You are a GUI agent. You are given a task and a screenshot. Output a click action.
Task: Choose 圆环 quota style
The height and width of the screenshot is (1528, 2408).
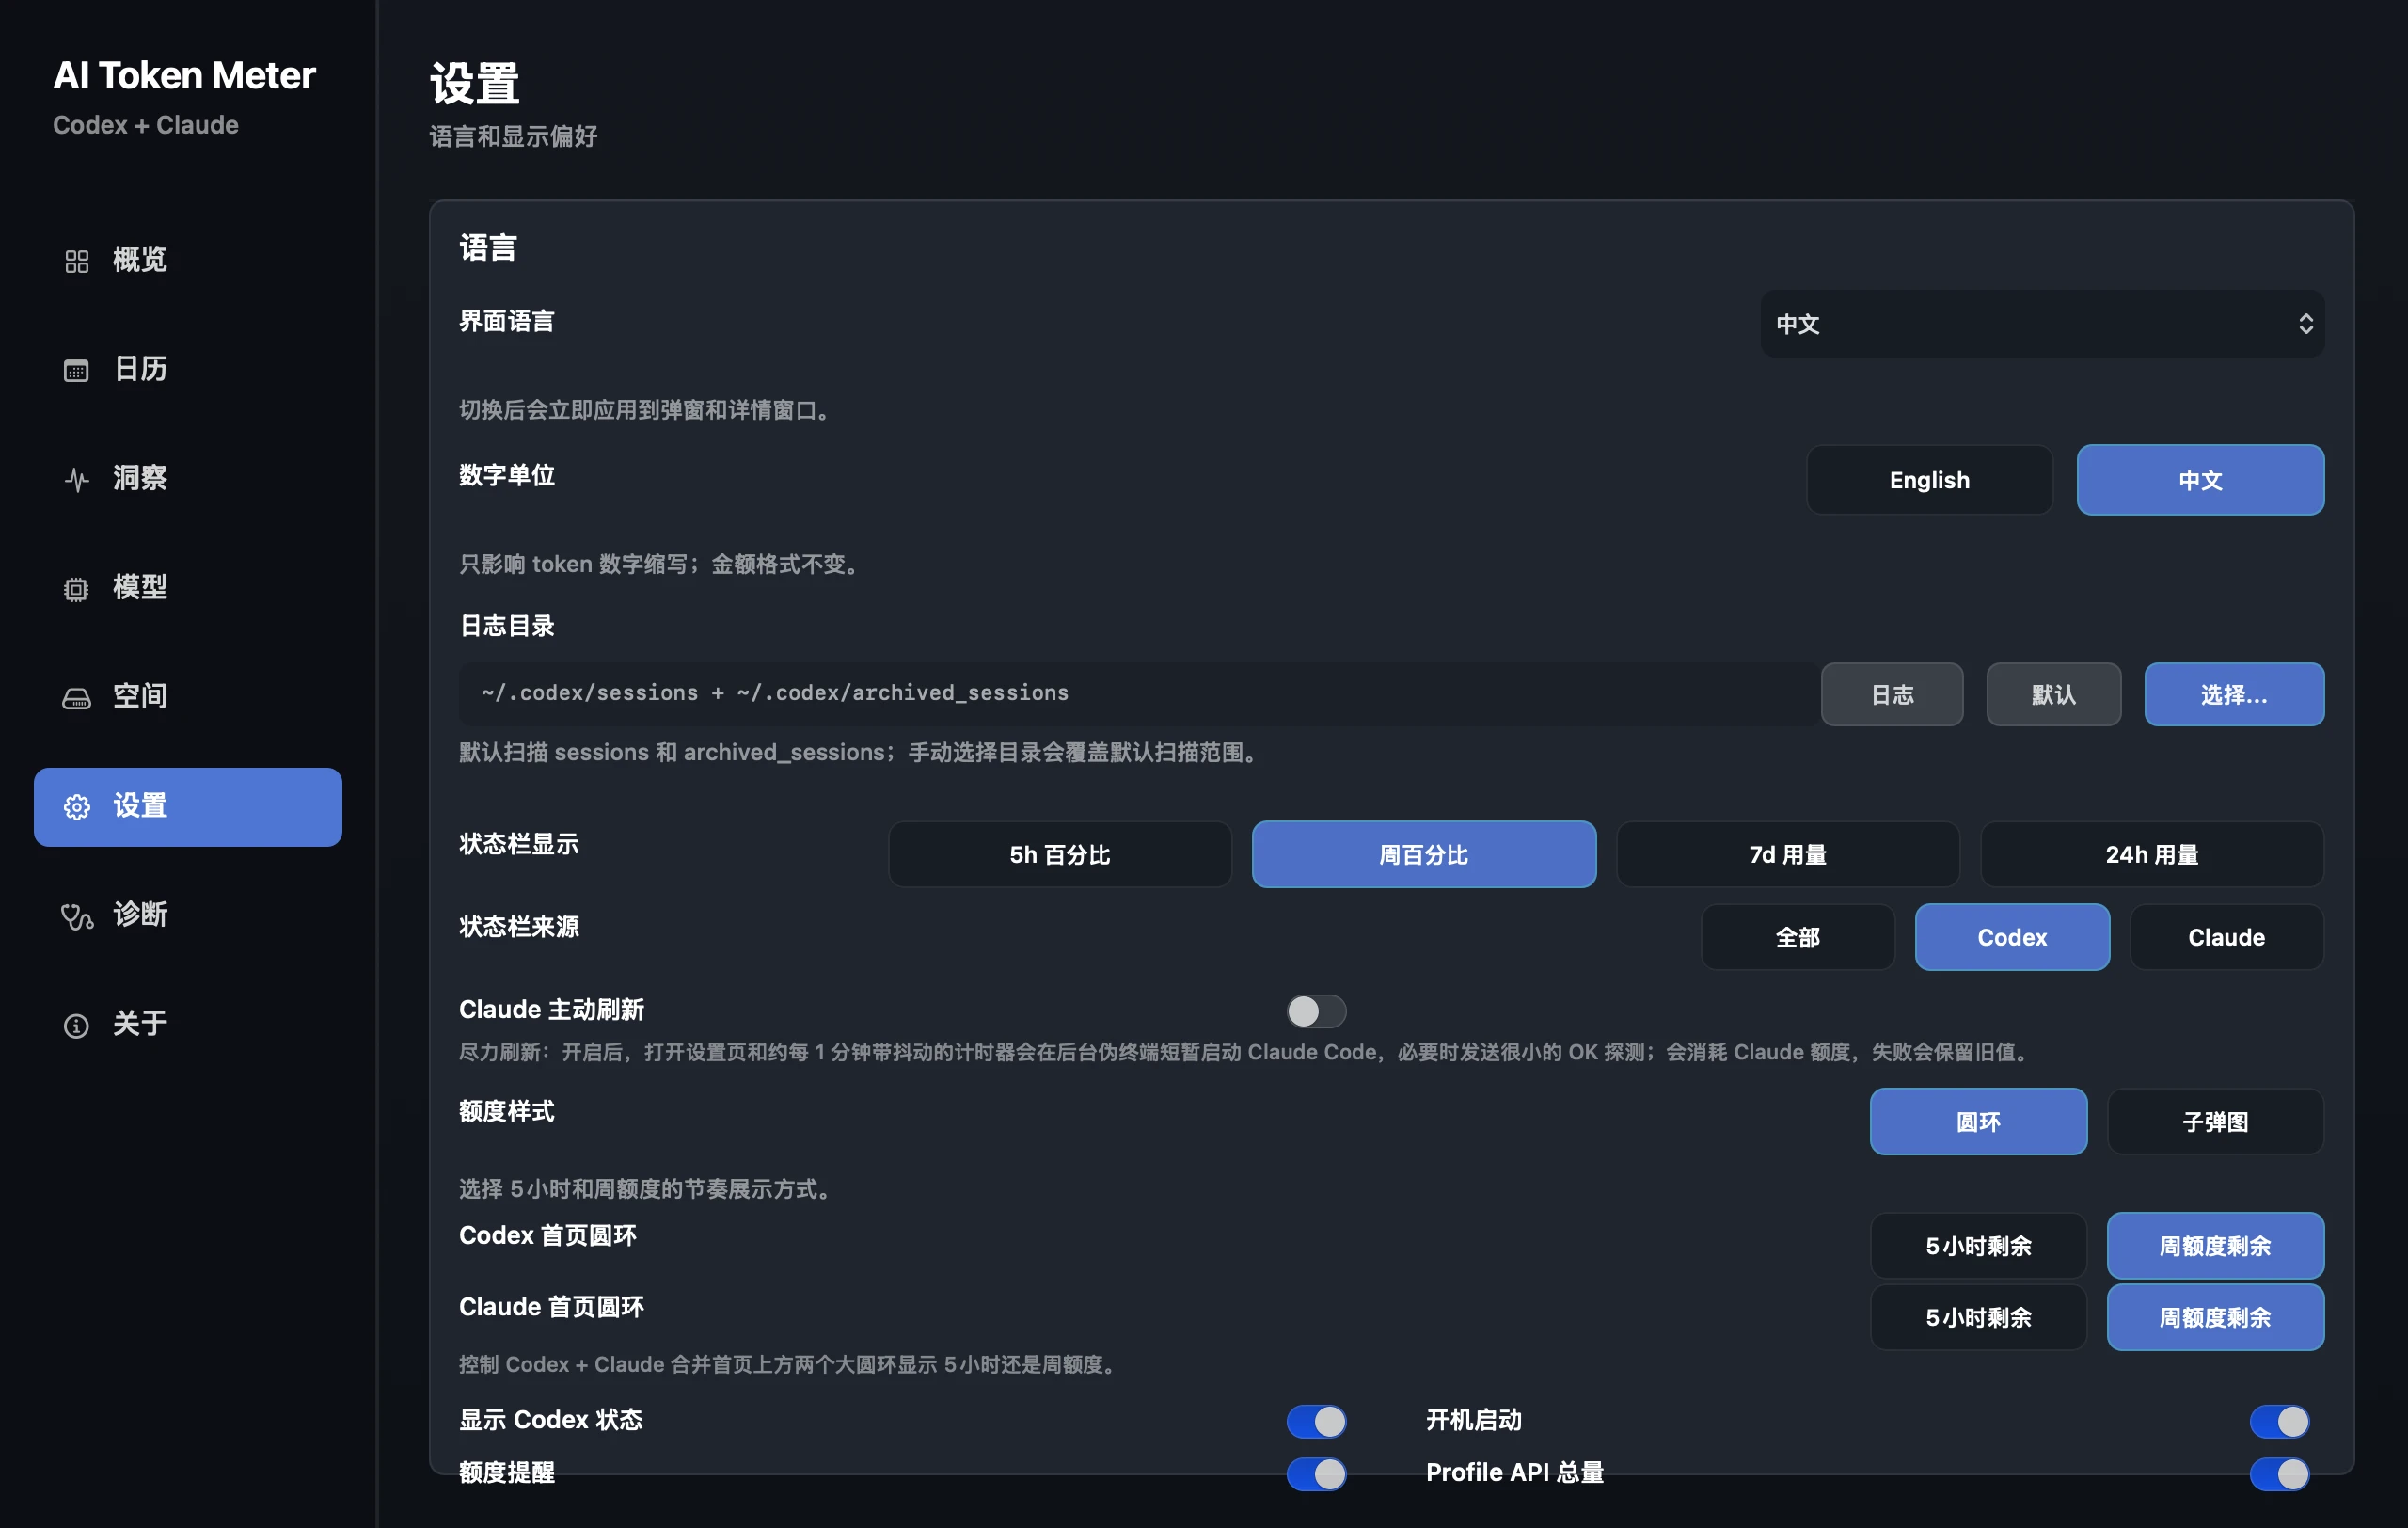pyautogui.click(x=1978, y=1121)
